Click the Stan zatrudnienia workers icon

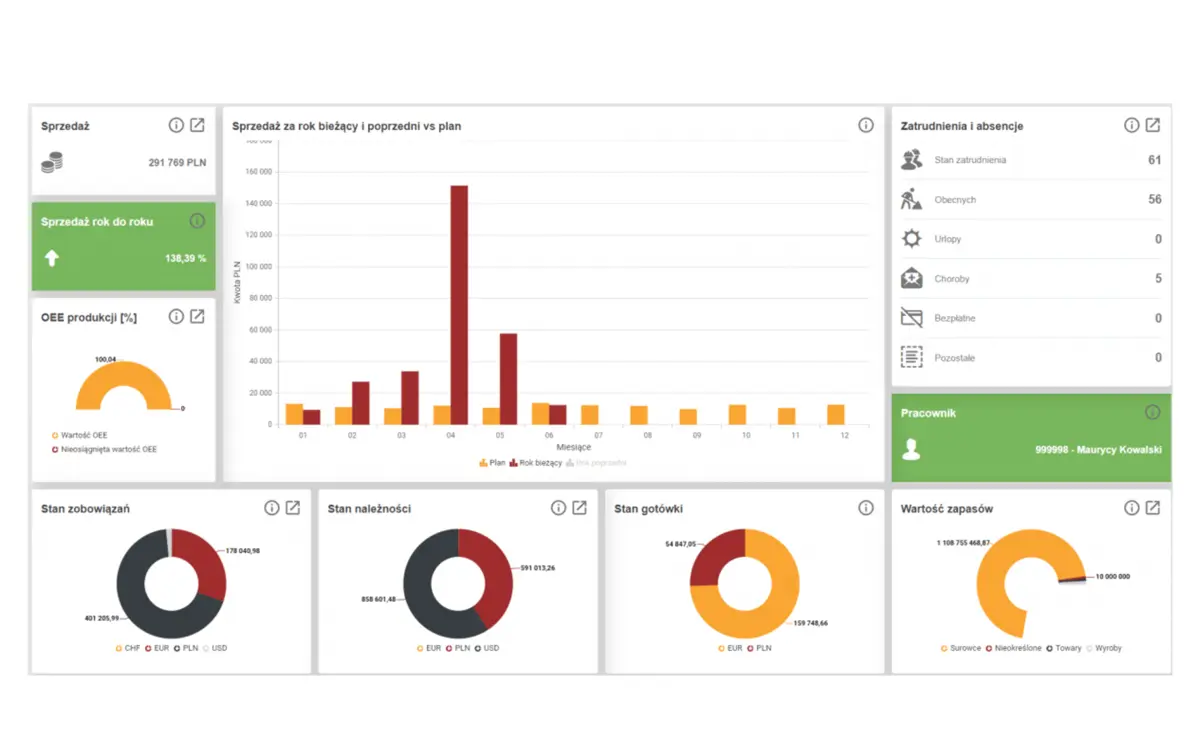[911, 160]
